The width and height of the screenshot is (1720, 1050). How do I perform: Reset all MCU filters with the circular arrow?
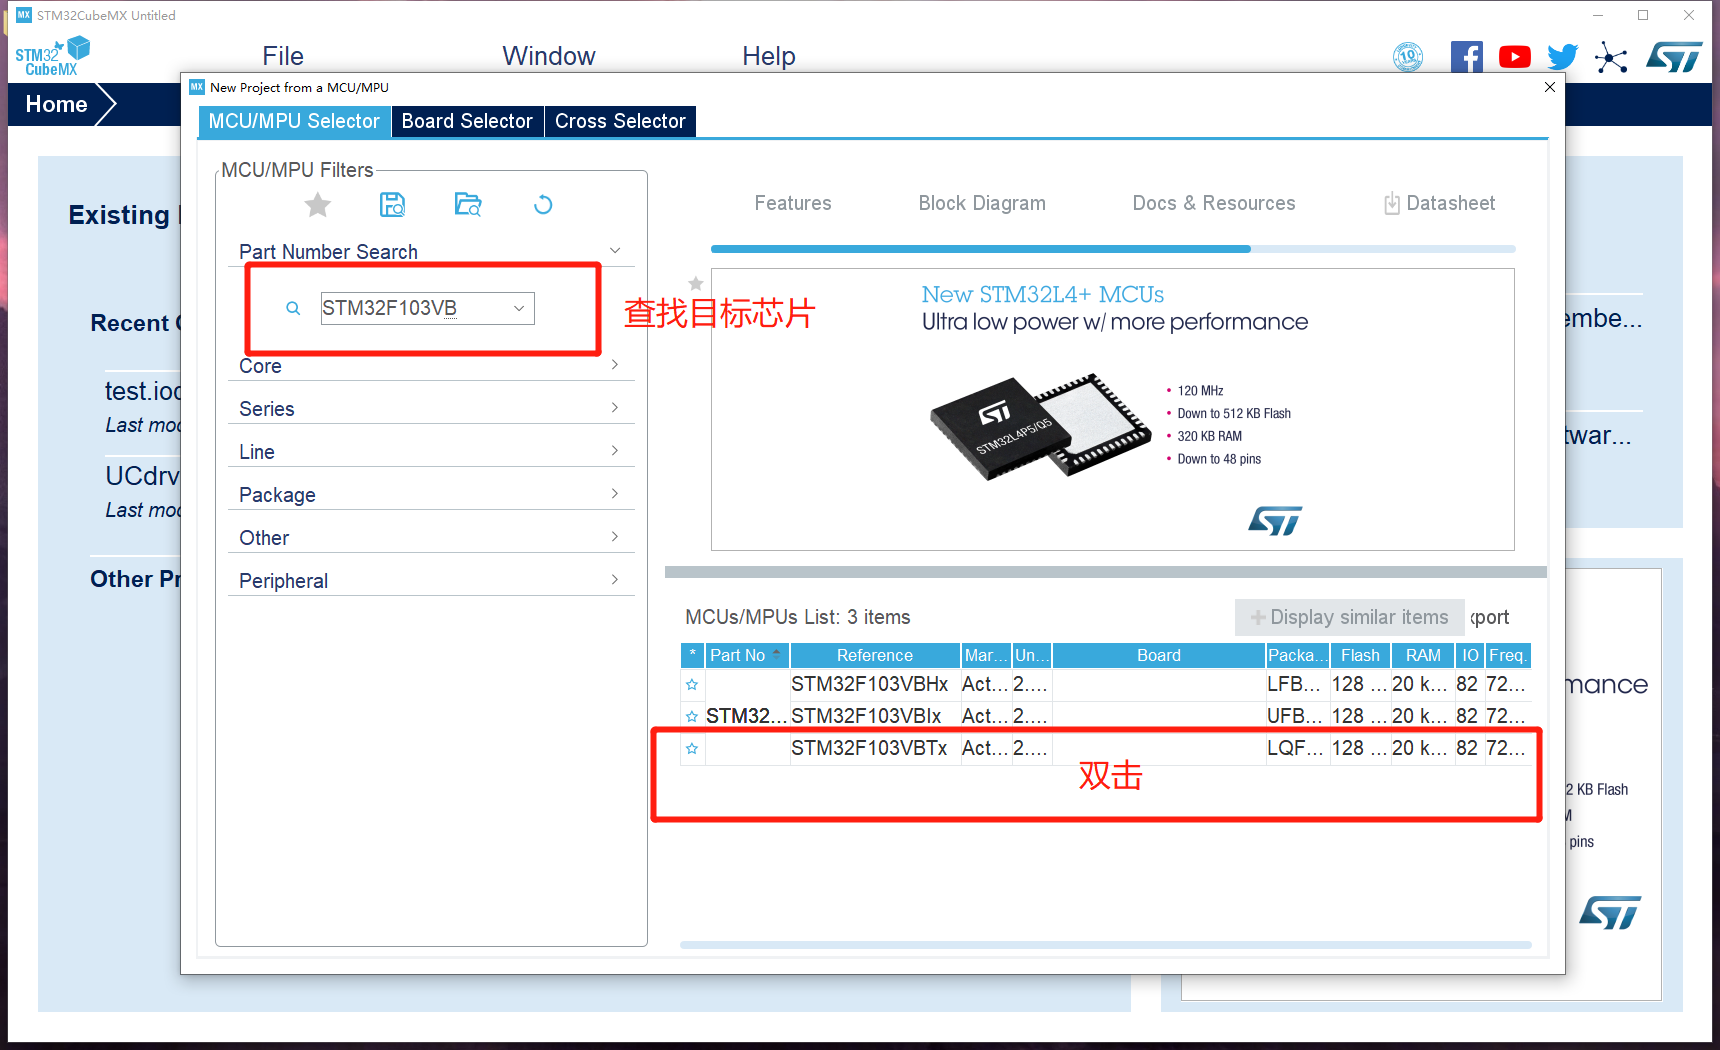tap(543, 205)
